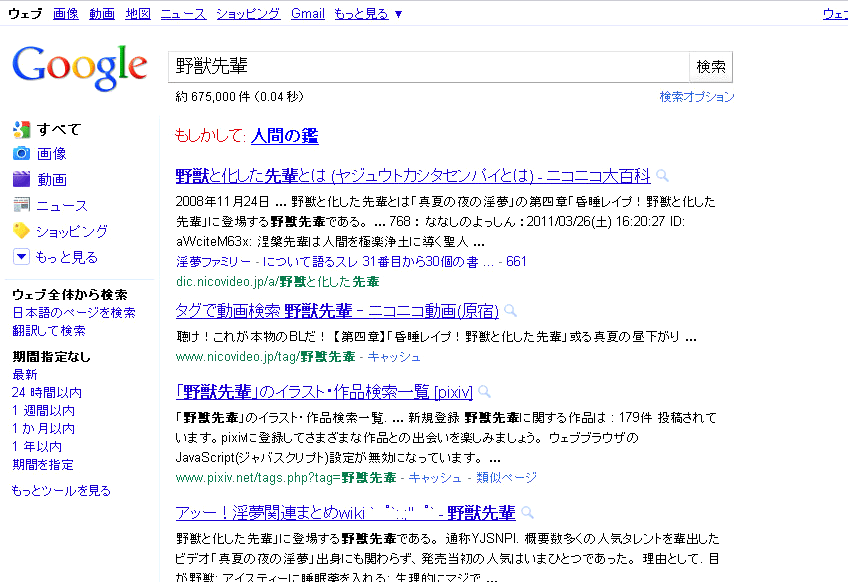Filter results to 1 か月以内
The height and width of the screenshot is (582, 848).
[x=43, y=428]
